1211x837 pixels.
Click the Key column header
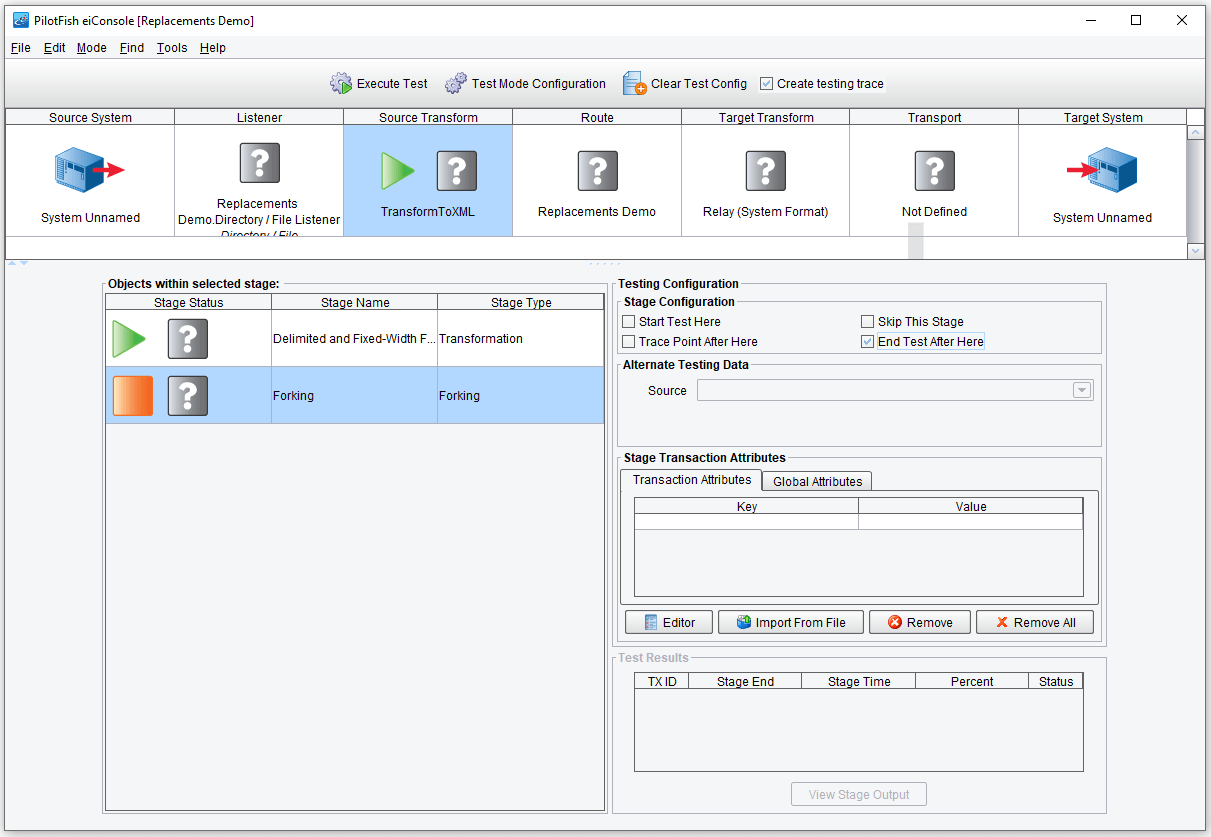pos(747,506)
